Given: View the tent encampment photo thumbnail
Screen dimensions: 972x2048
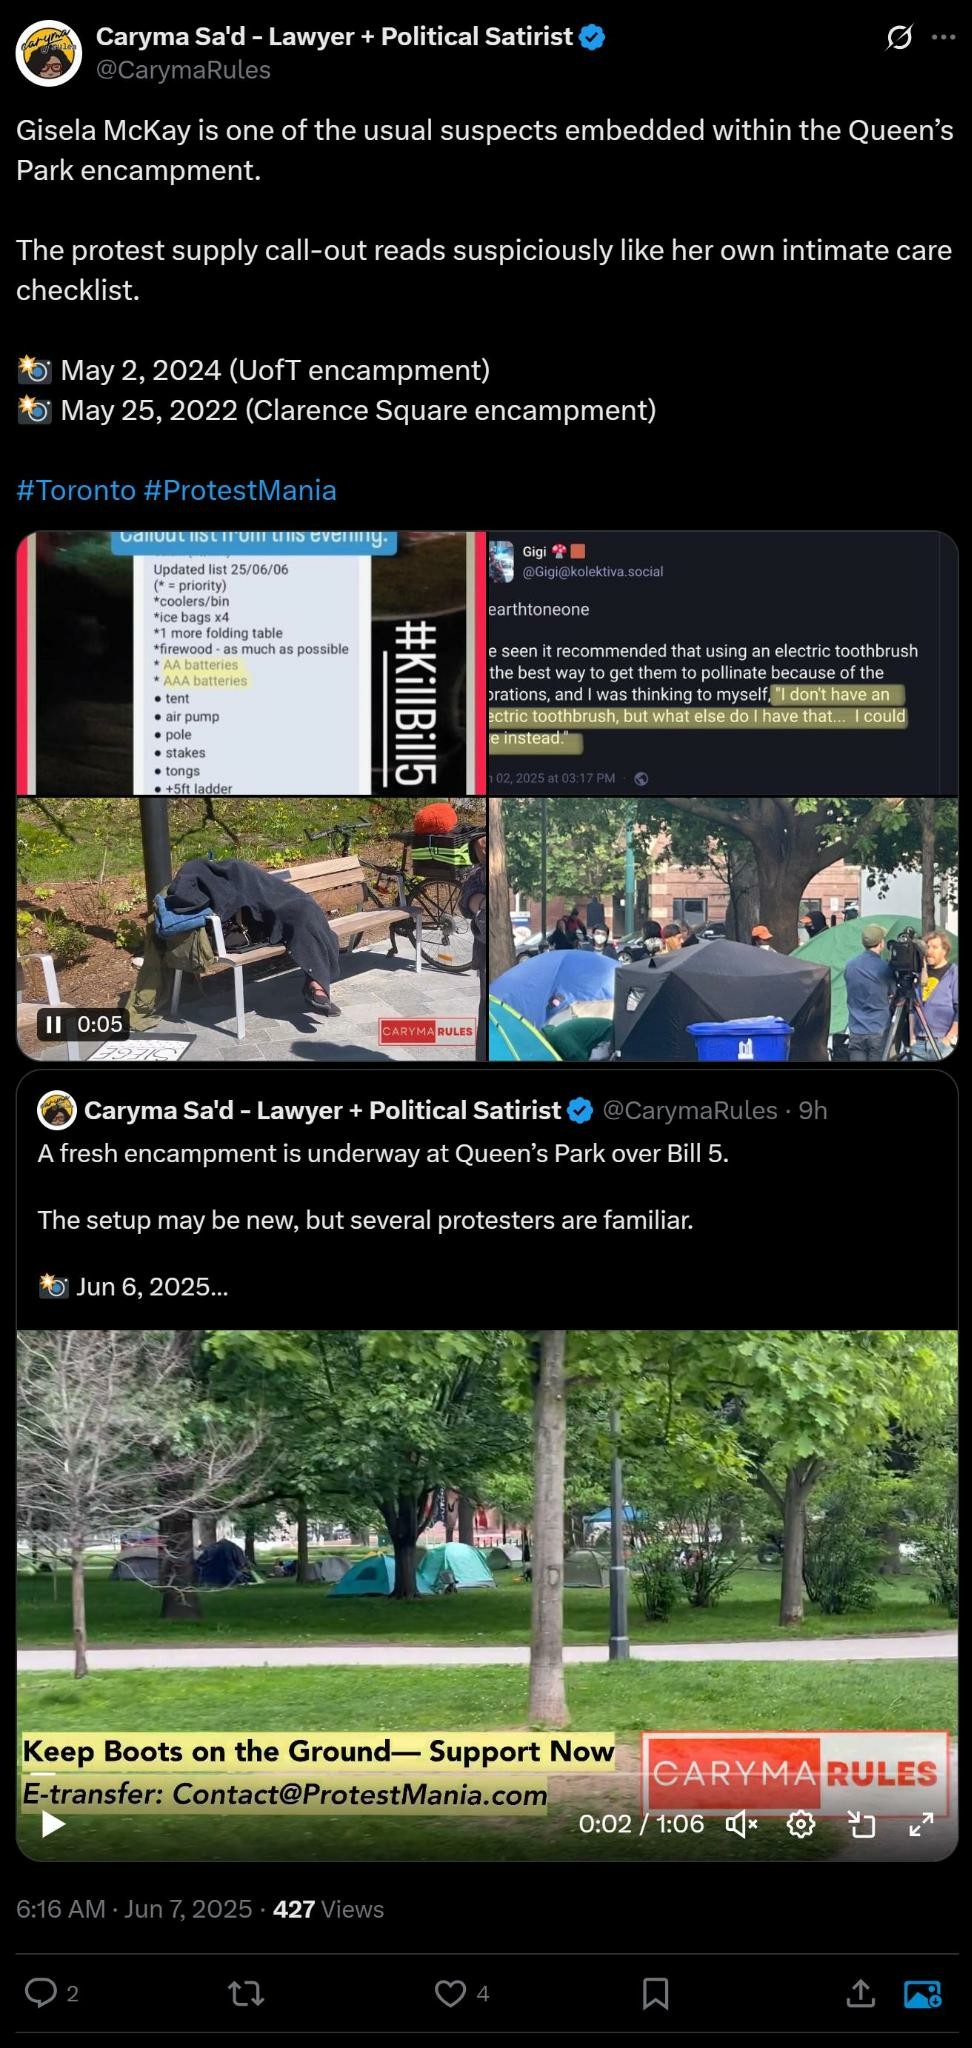Looking at the screenshot, I should click(723, 929).
